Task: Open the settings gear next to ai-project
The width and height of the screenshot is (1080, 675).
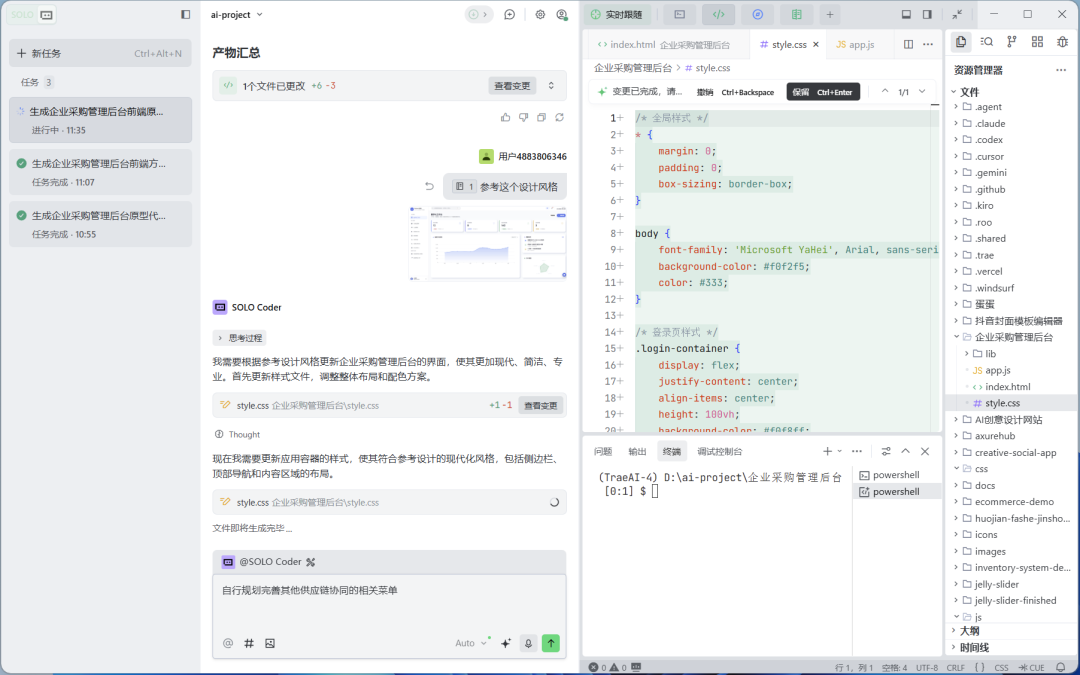Action: point(540,14)
